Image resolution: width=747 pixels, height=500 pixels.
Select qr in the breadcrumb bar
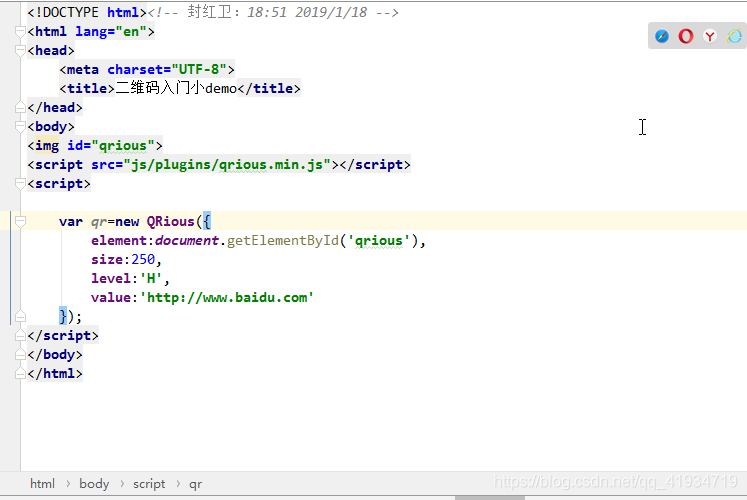click(195, 484)
